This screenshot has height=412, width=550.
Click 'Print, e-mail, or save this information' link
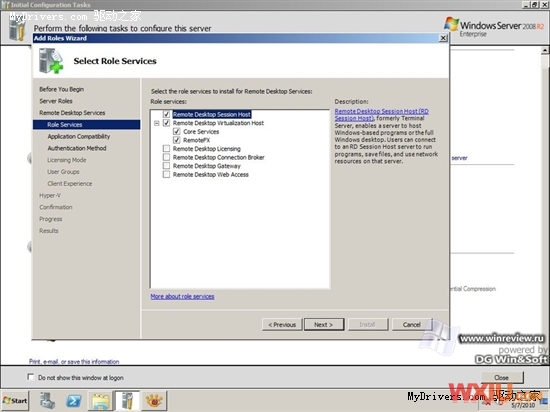(x=74, y=362)
